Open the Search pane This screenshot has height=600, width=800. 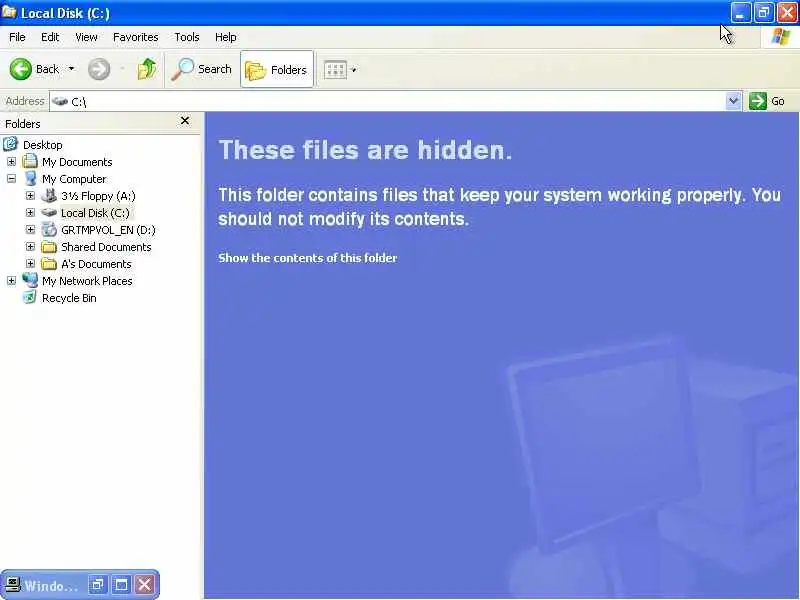click(x=202, y=69)
